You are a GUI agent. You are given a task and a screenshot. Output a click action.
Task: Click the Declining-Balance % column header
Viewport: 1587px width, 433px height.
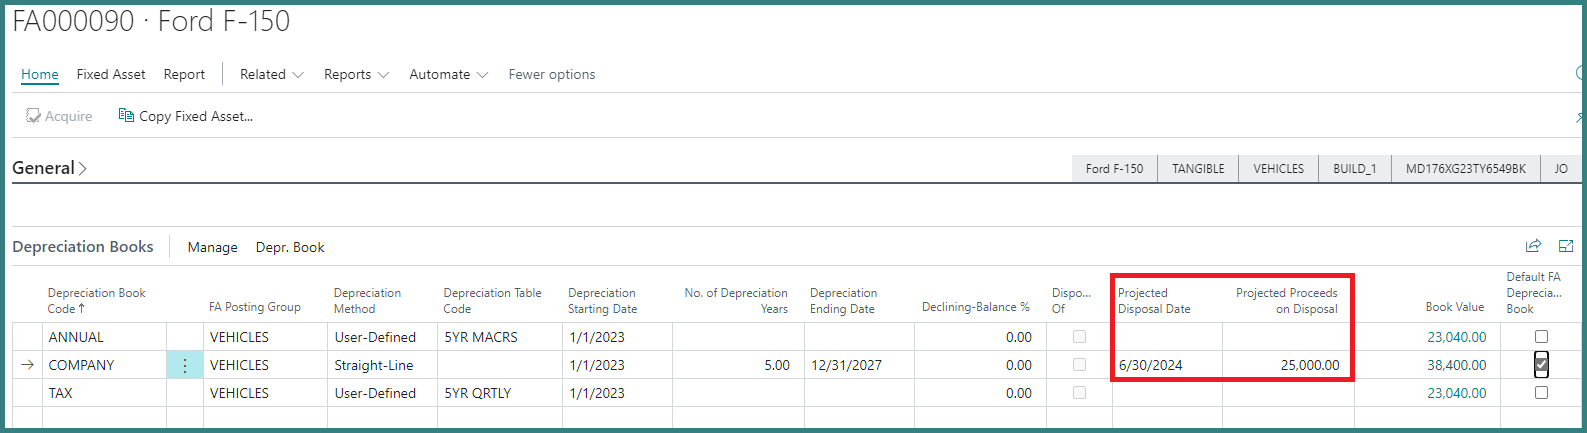(975, 307)
